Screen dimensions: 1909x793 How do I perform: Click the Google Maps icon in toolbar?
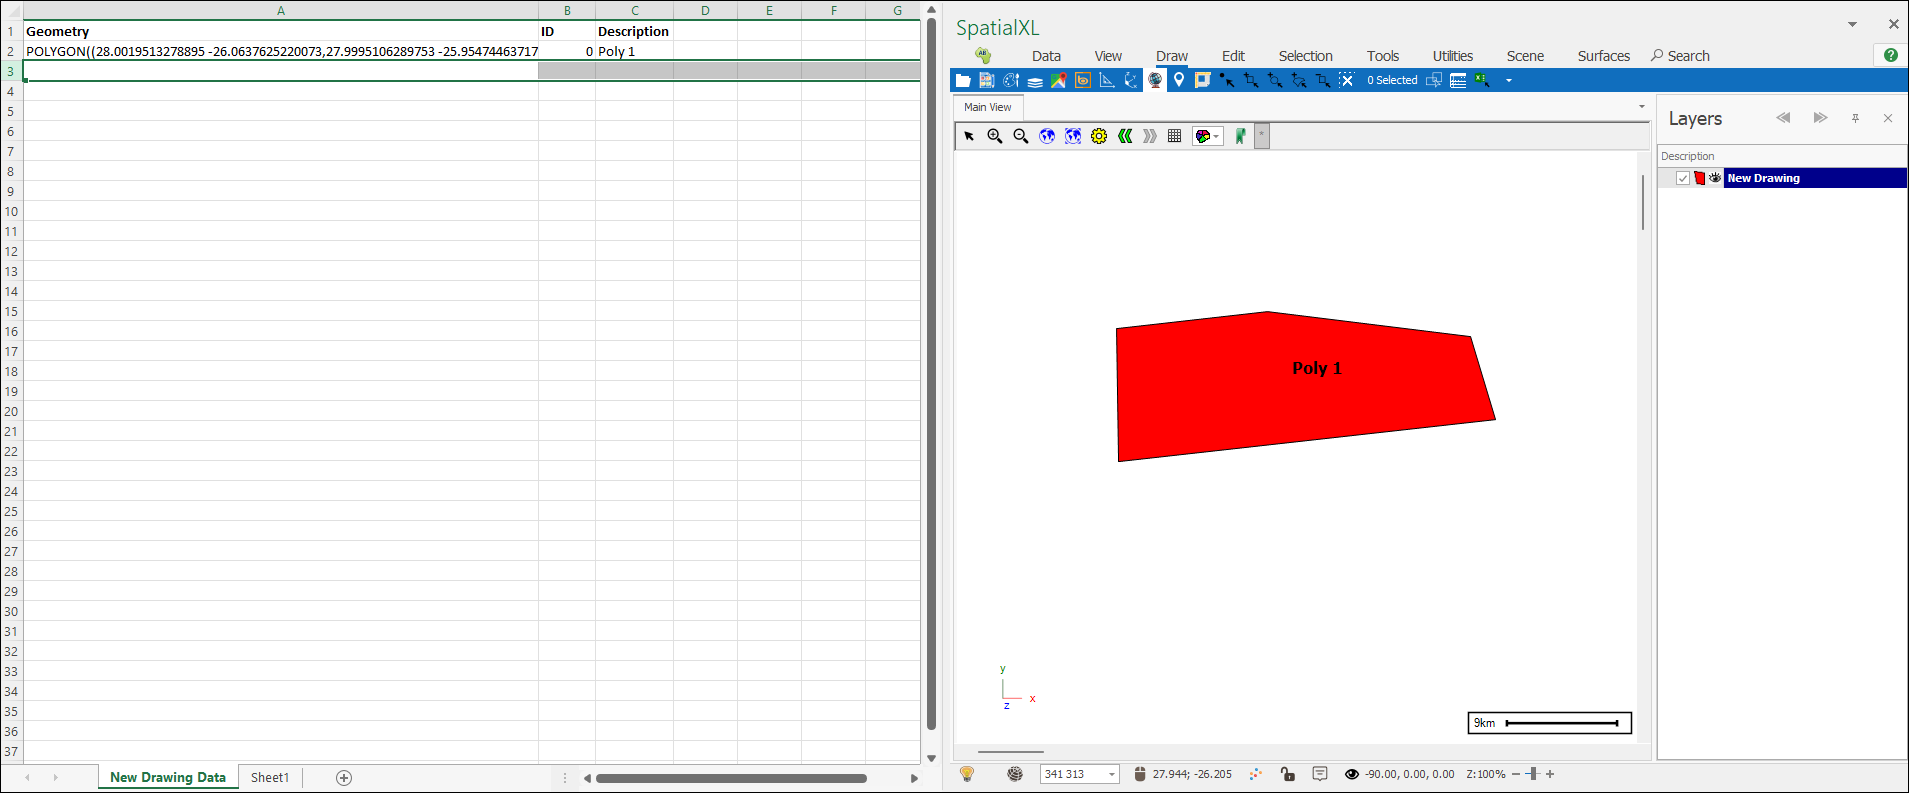pos(1058,80)
